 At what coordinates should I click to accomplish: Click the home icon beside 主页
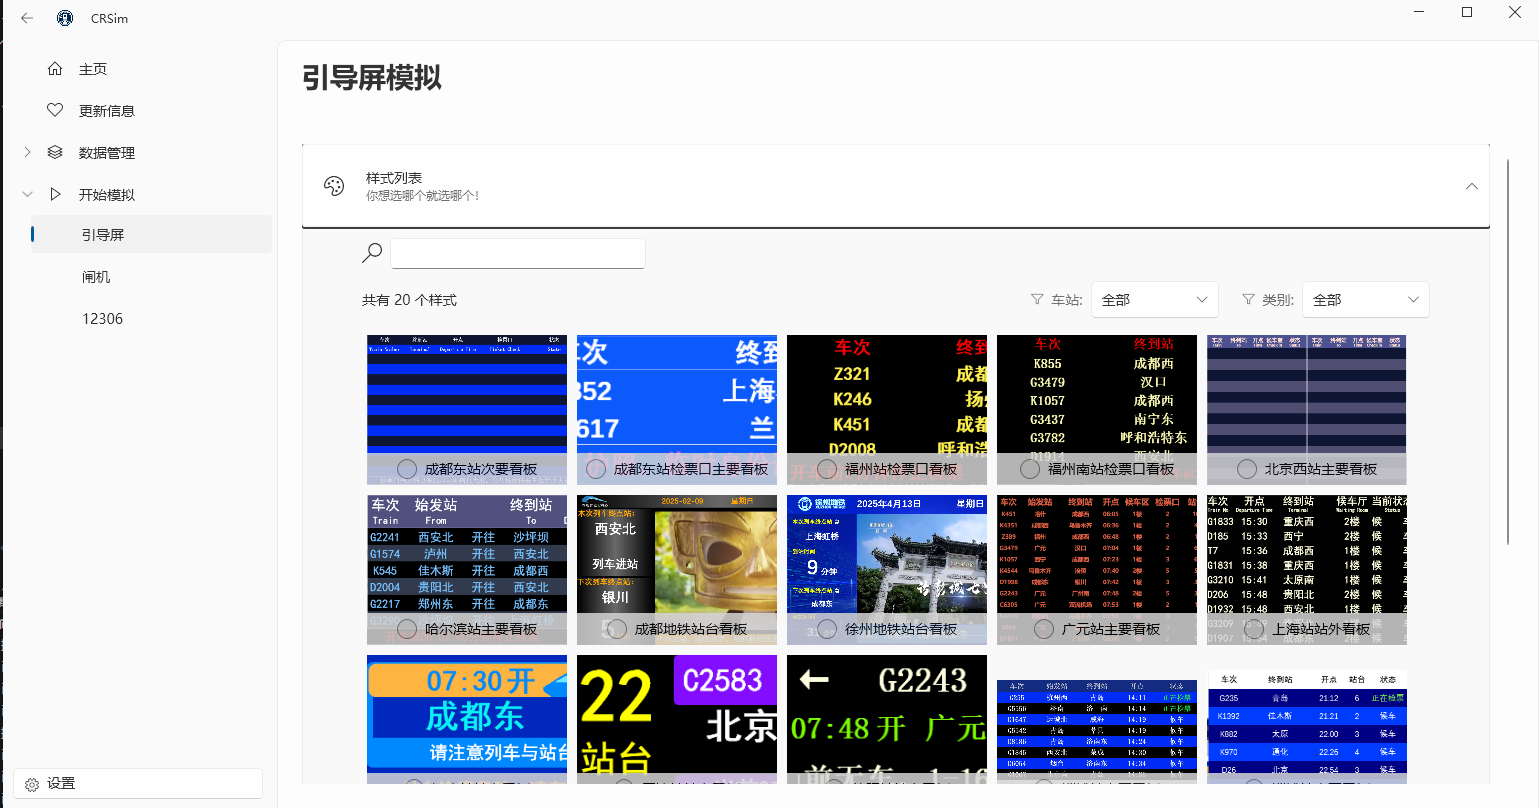click(x=56, y=69)
